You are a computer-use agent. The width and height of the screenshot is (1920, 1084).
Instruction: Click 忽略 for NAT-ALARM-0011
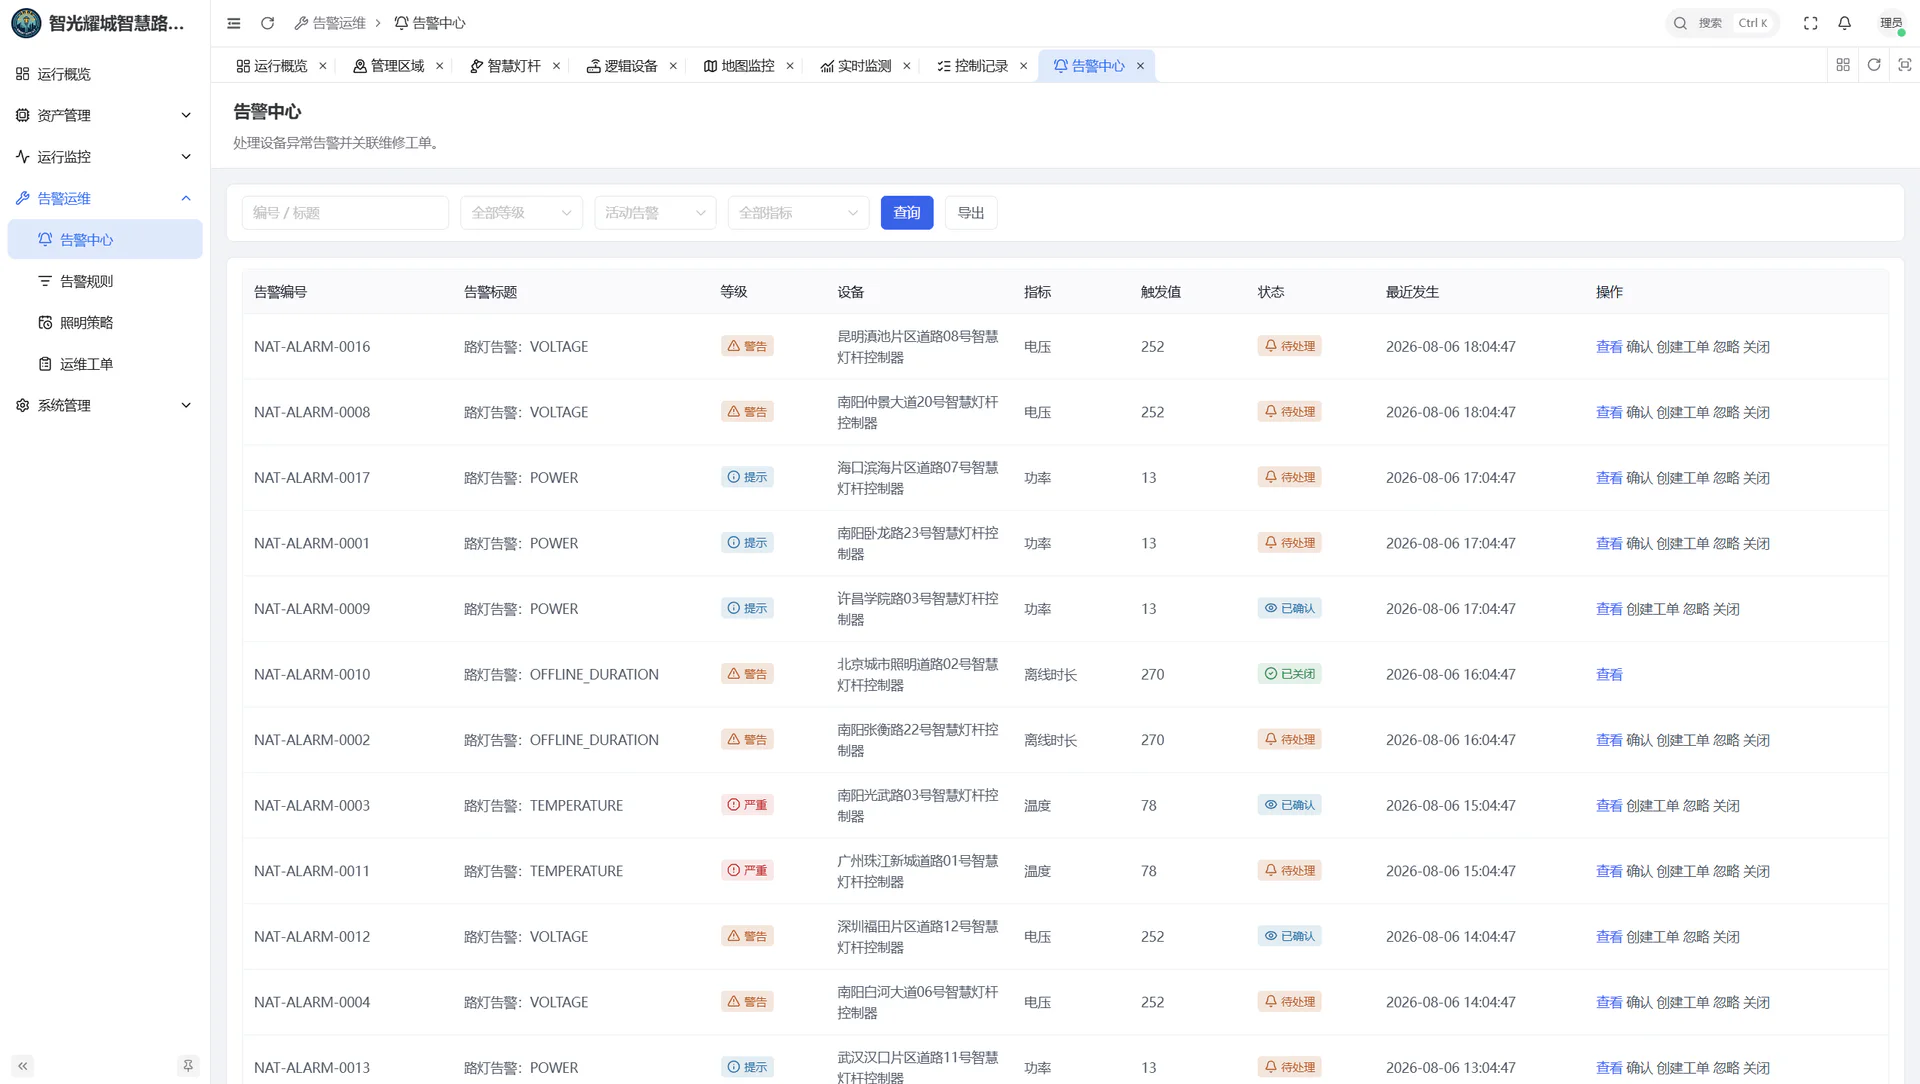coord(1726,871)
